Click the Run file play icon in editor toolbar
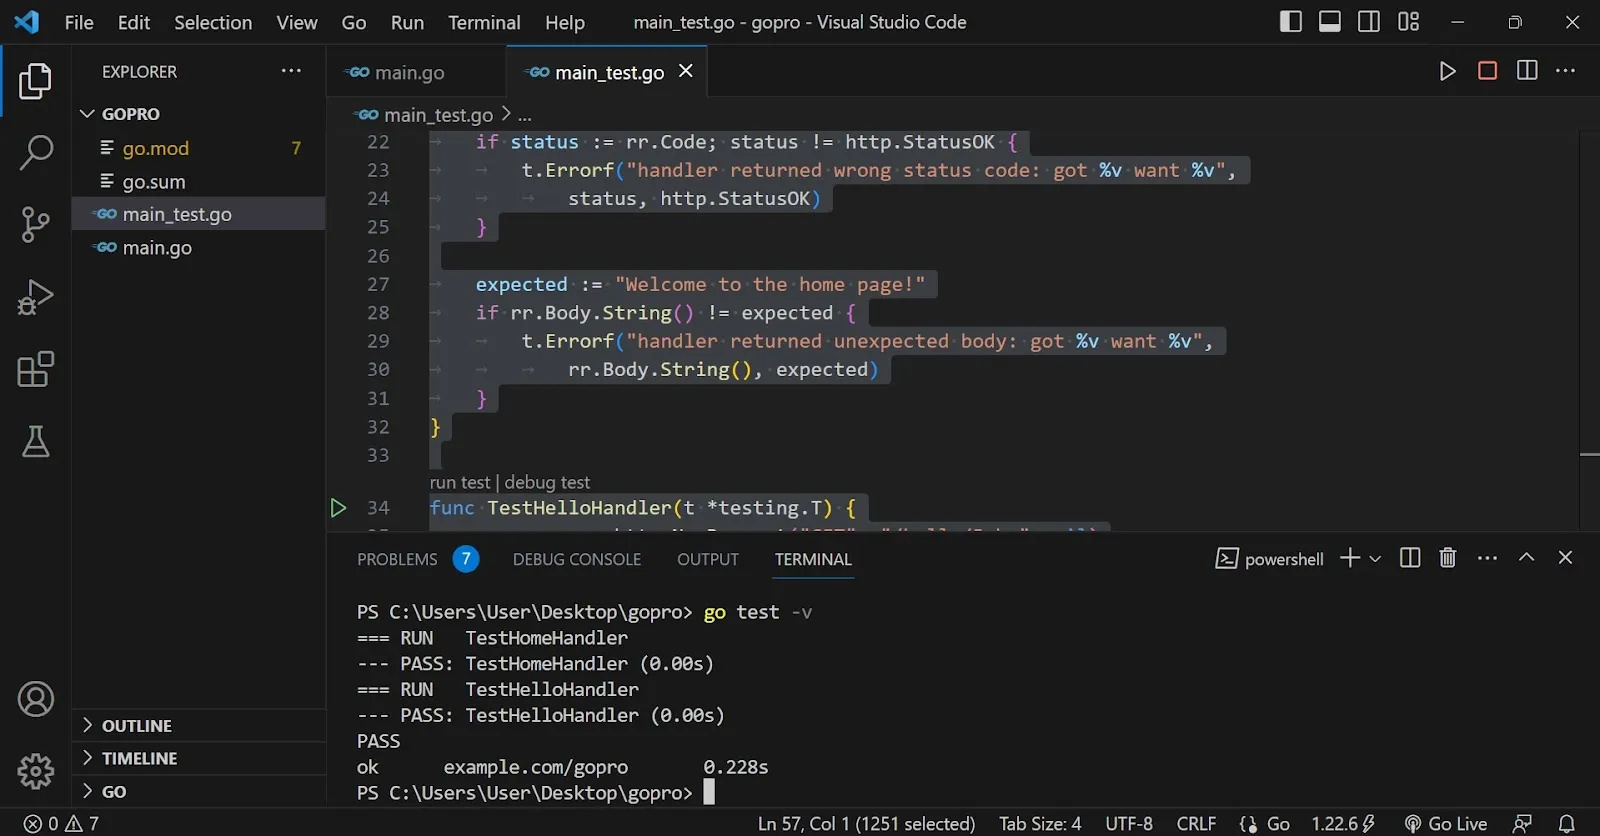 click(x=1447, y=71)
